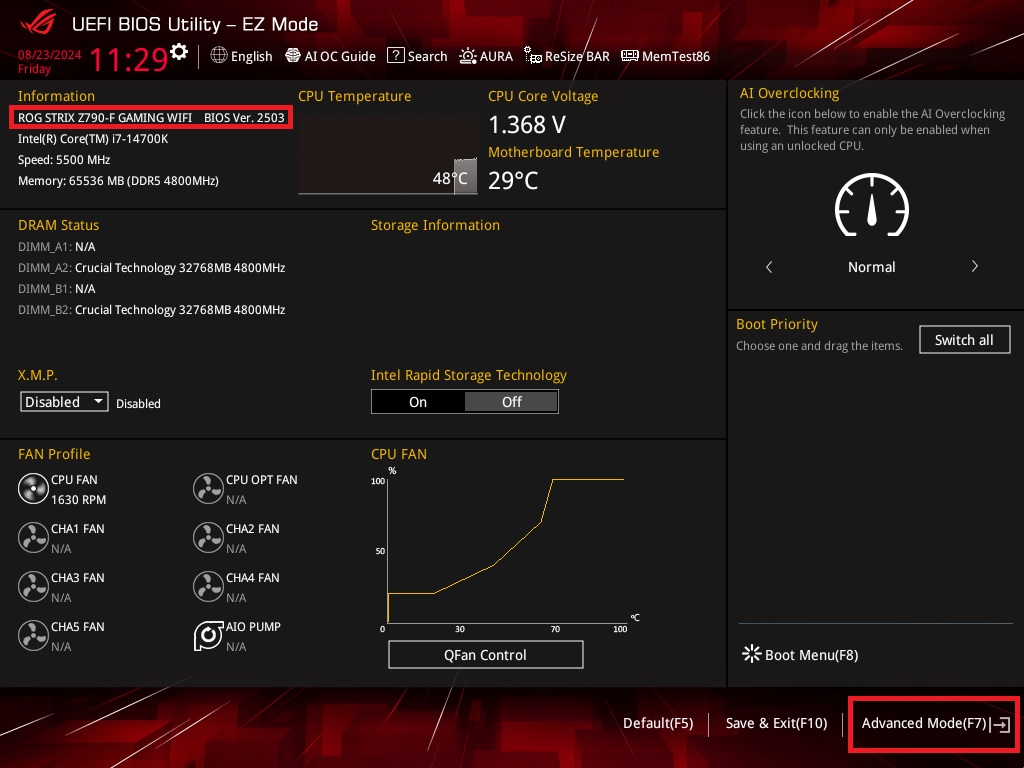
Task: Select the CHA3 FAN icon
Action: click(33, 586)
